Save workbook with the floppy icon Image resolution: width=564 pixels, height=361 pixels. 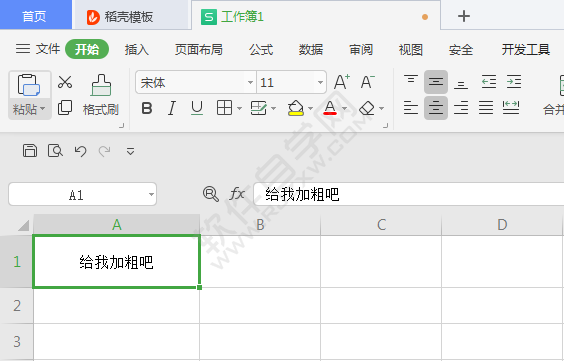click(x=30, y=151)
